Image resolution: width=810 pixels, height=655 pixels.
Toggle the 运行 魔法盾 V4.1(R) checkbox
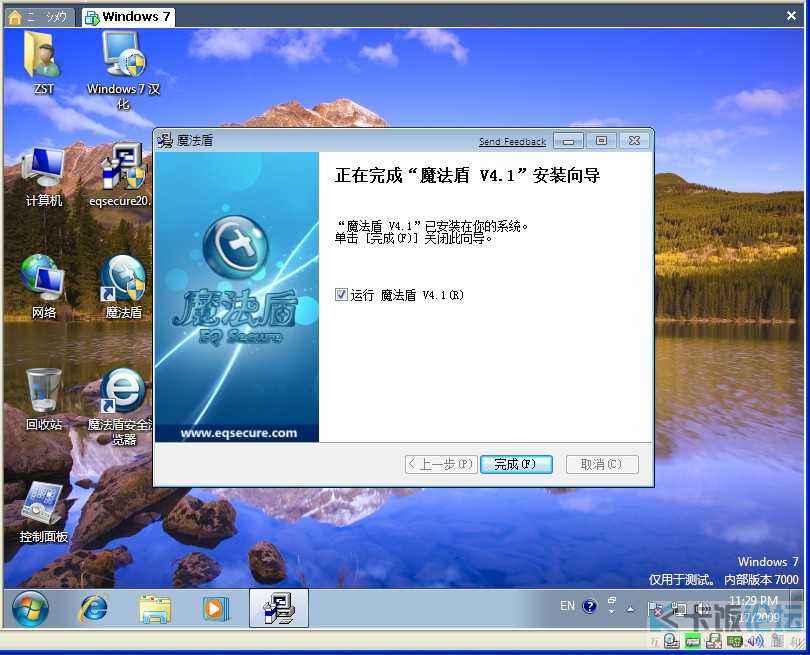[341, 295]
